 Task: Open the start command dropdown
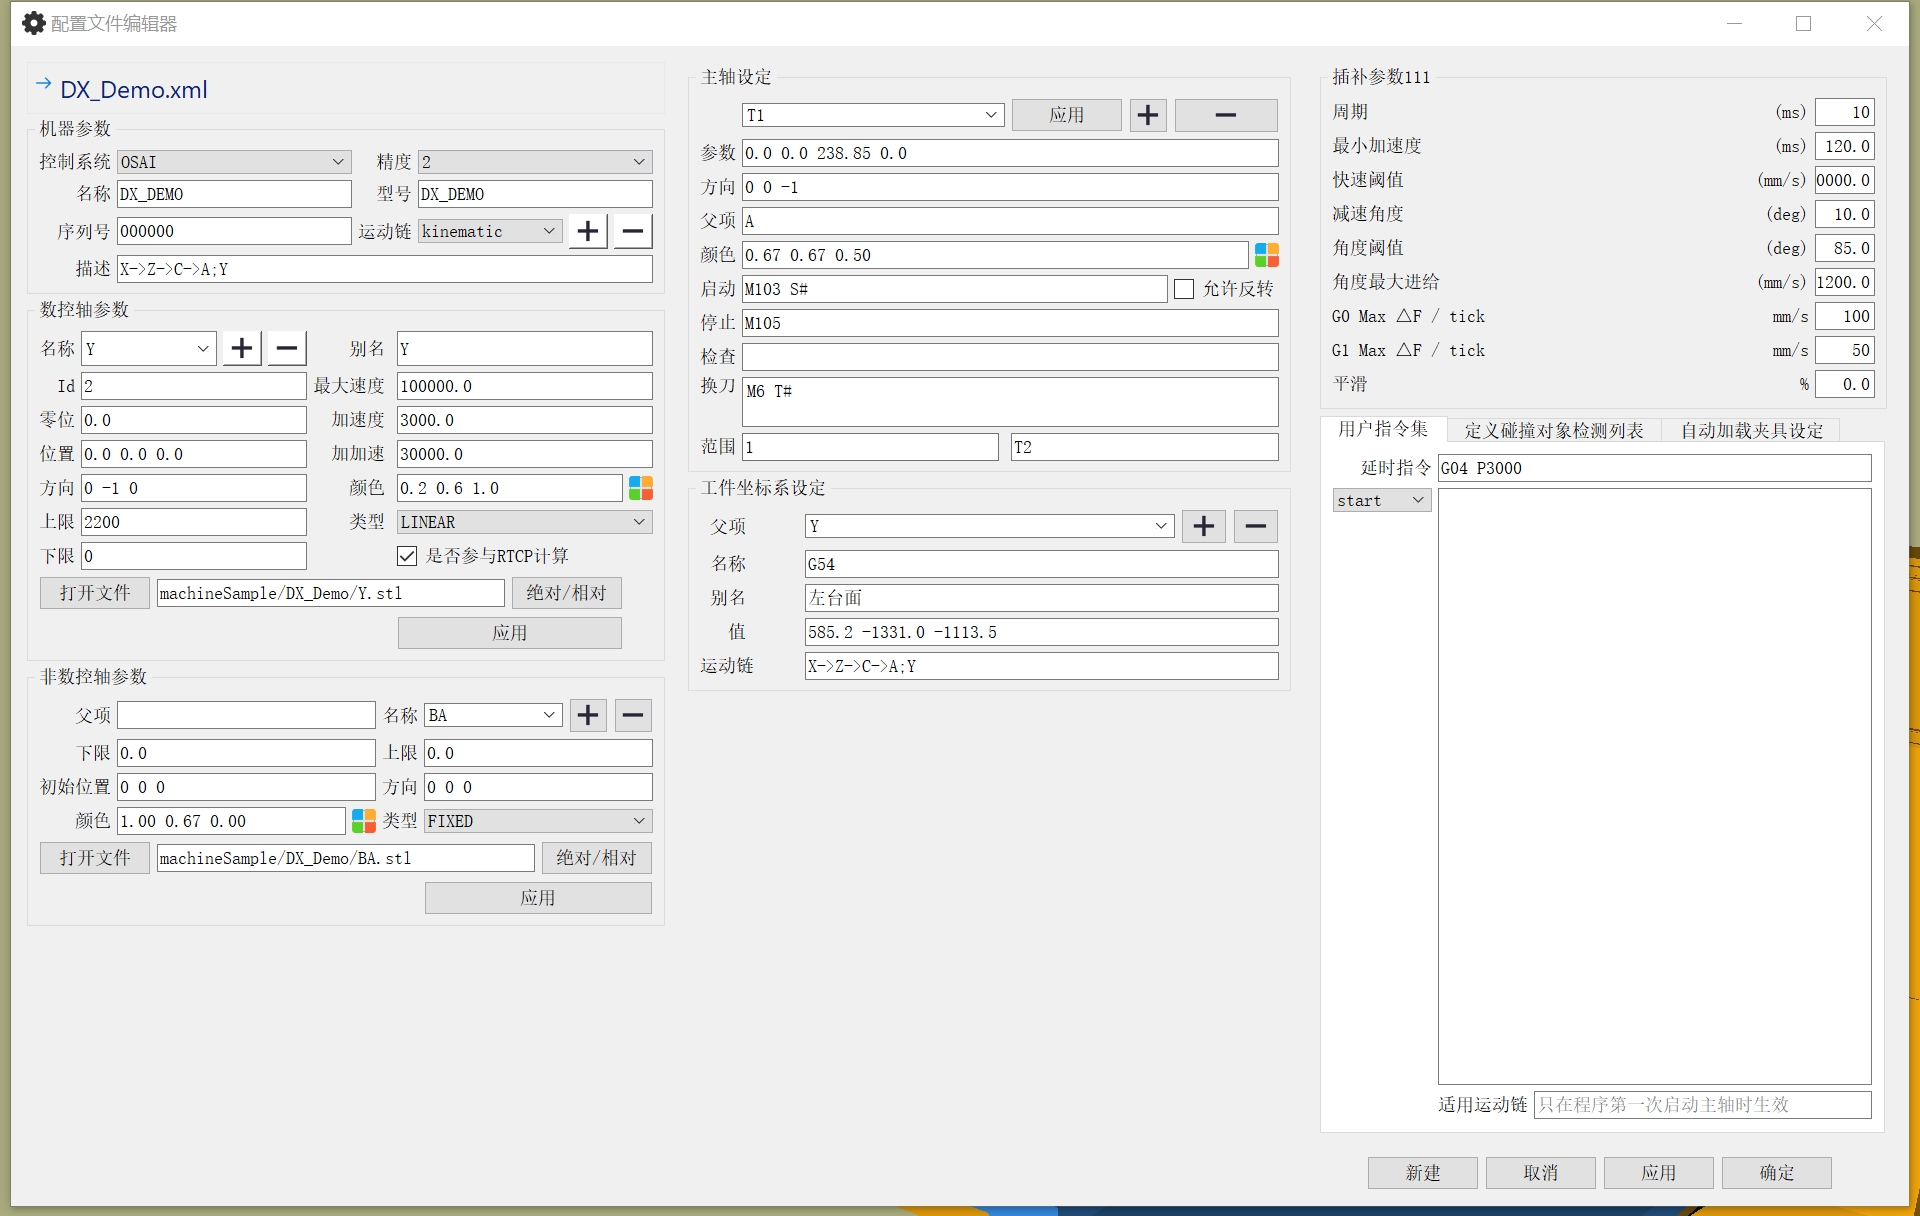pyautogui.click(x=1382, y=501)
